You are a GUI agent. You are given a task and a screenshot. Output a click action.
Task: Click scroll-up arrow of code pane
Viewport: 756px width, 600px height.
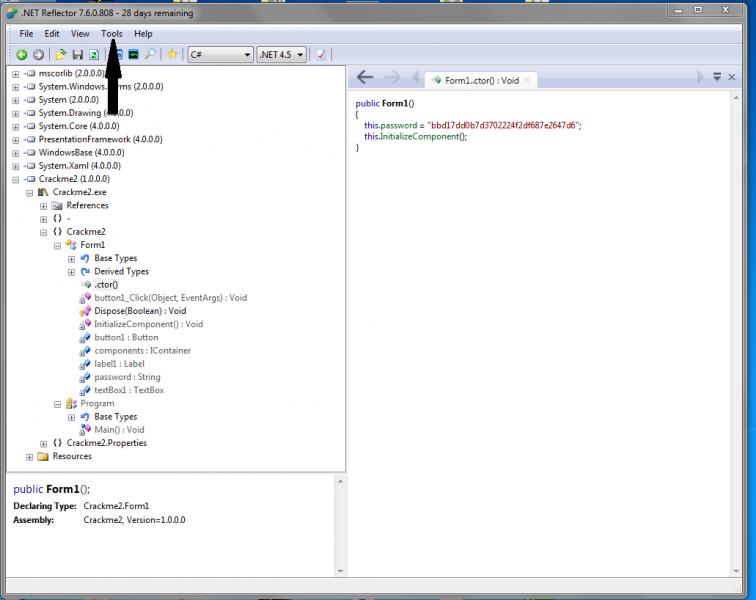736,98
